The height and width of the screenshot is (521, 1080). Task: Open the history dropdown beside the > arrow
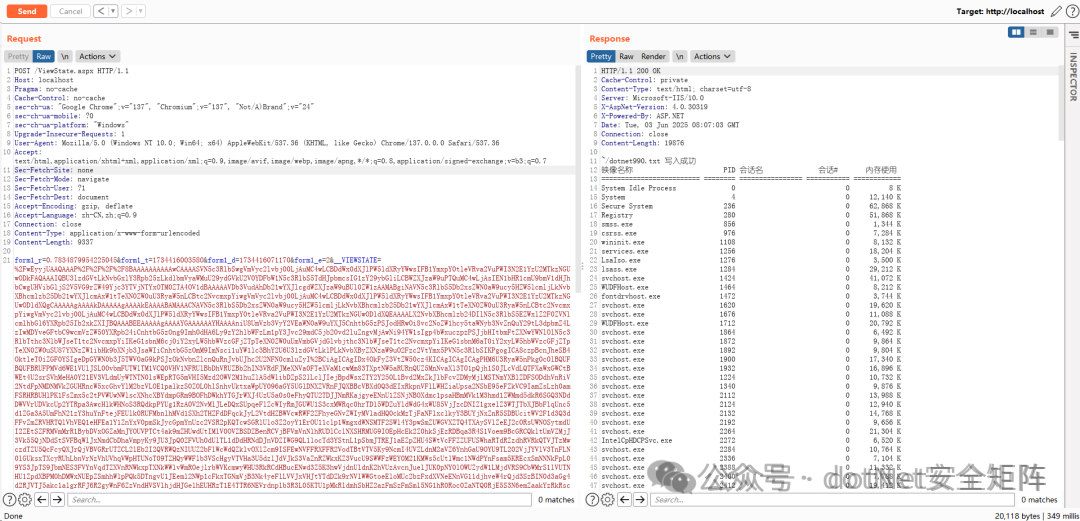tap(141, 11)
